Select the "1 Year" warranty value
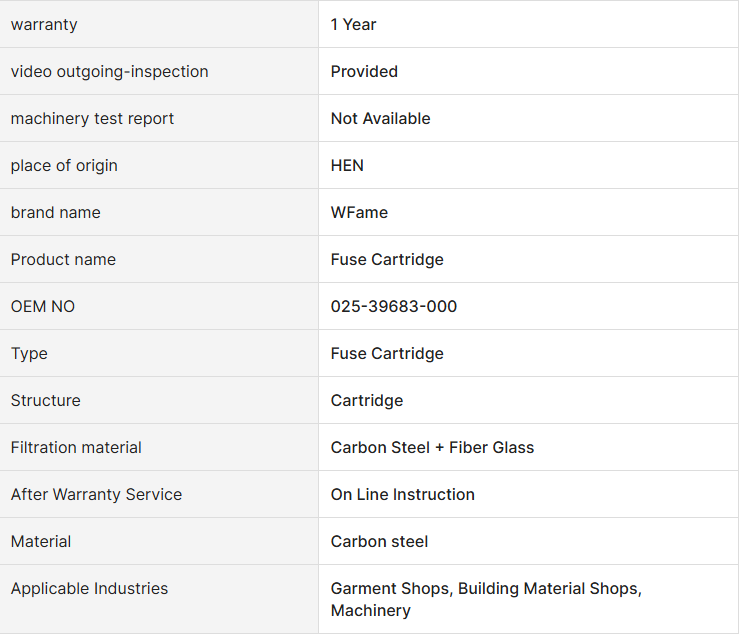 [353, 25]
